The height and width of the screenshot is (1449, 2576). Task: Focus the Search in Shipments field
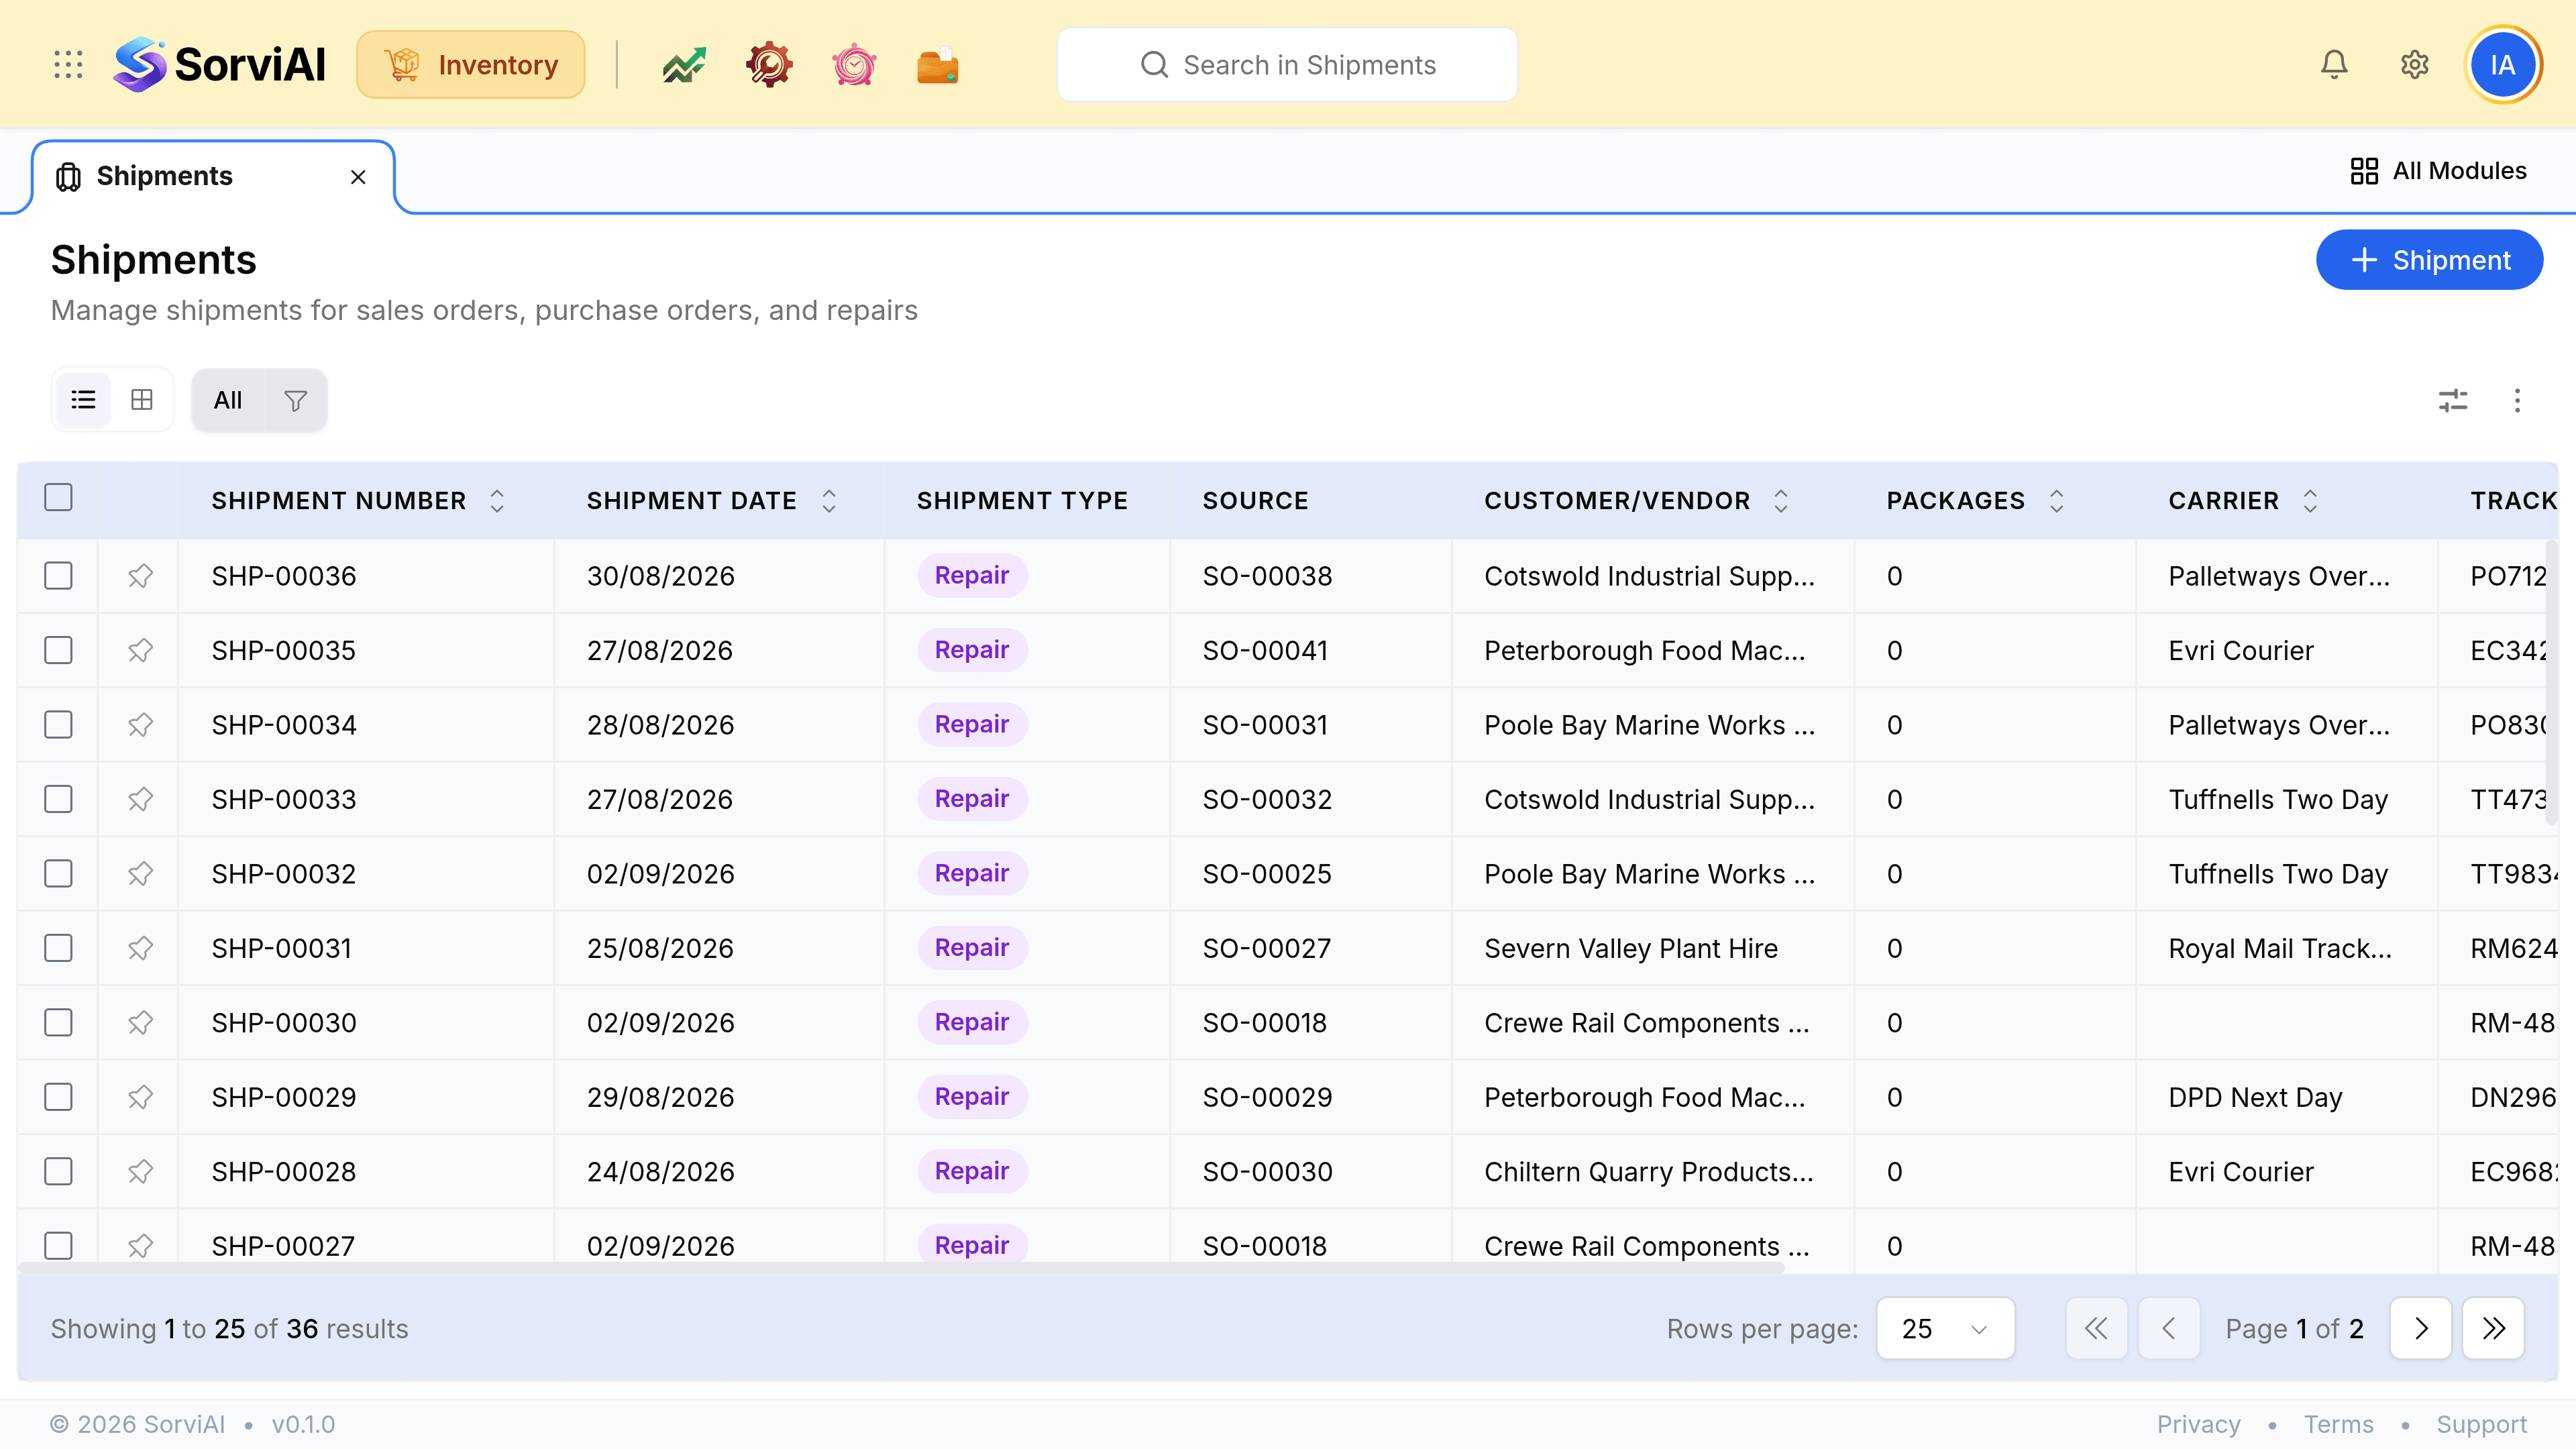1287,65
